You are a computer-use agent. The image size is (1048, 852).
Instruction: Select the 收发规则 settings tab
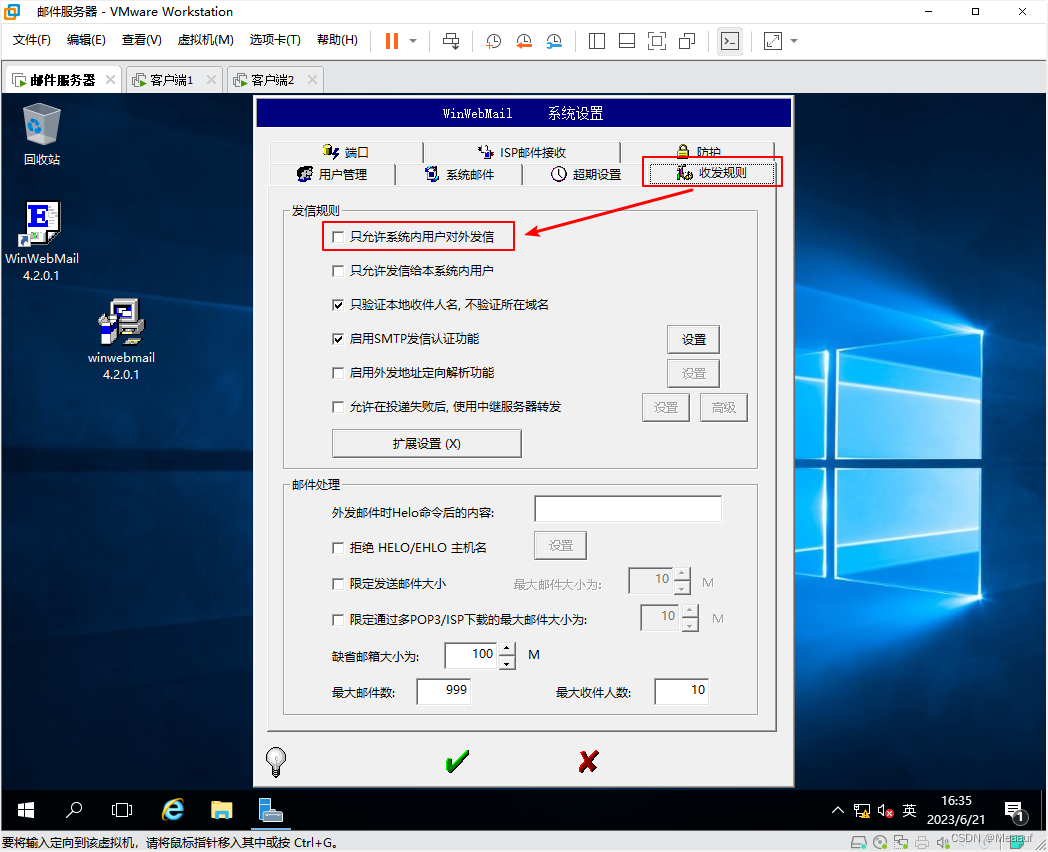pos(712,172)
